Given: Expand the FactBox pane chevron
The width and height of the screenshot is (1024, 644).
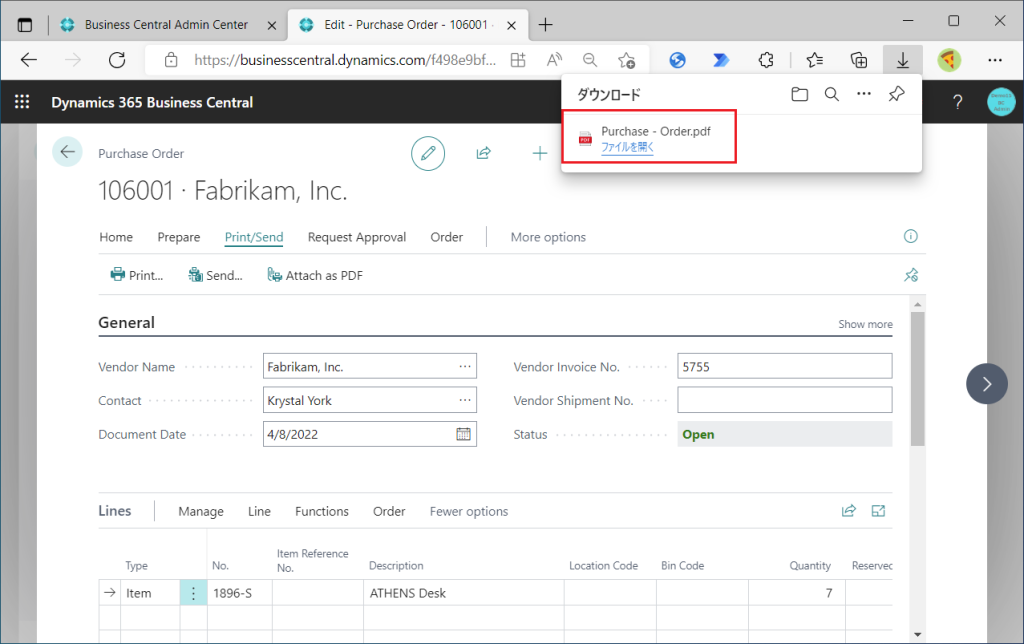Looking at the screenshot, I should pyautogui.click(x=987, y=383).
